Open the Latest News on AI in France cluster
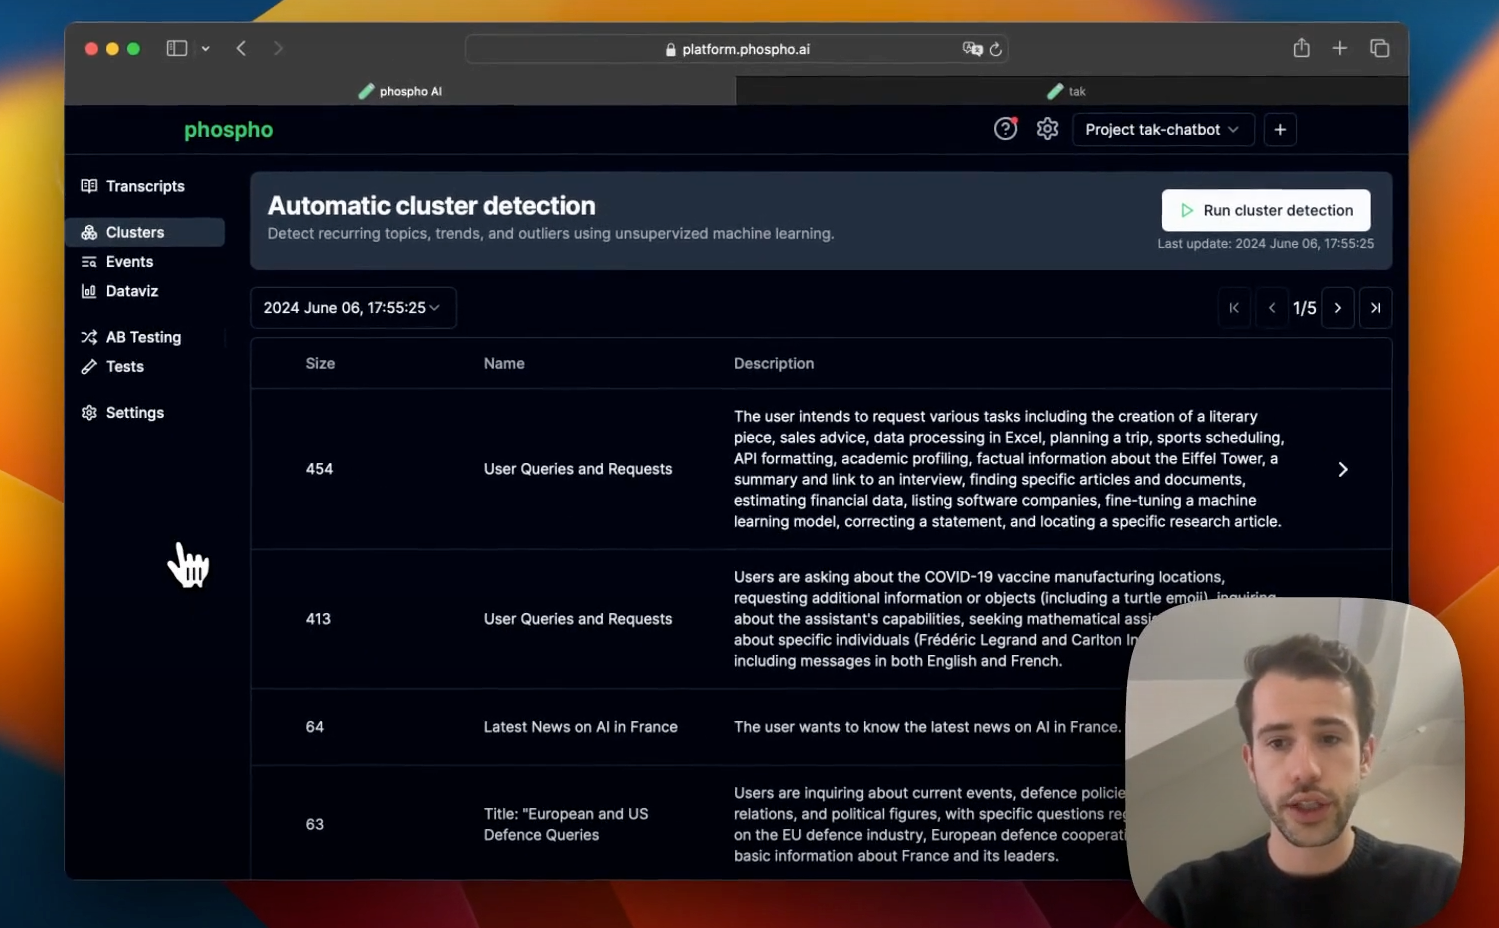 (581, 727)
